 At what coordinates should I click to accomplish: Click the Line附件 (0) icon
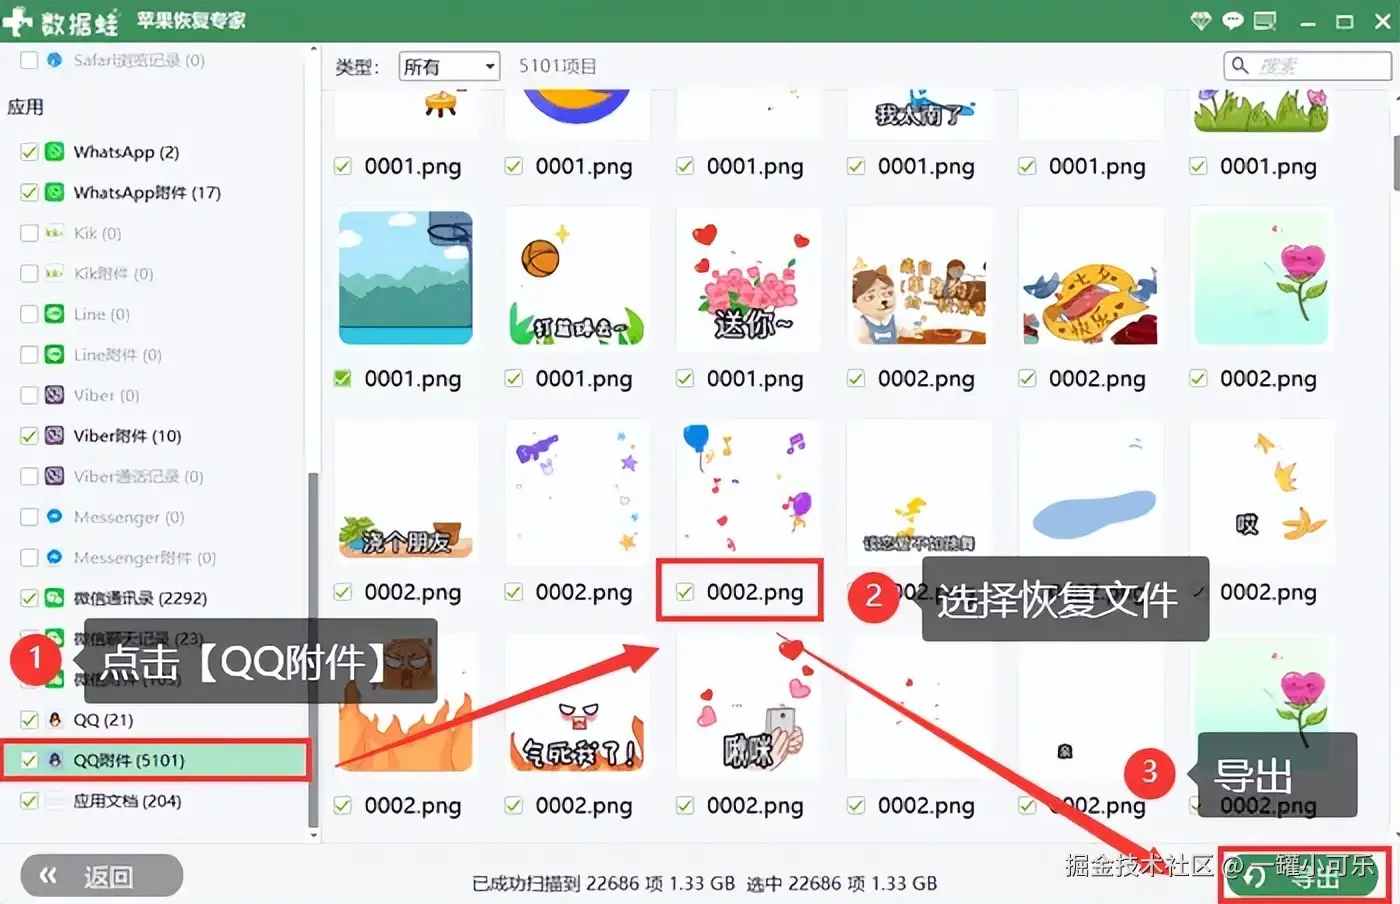coord(55,354)
